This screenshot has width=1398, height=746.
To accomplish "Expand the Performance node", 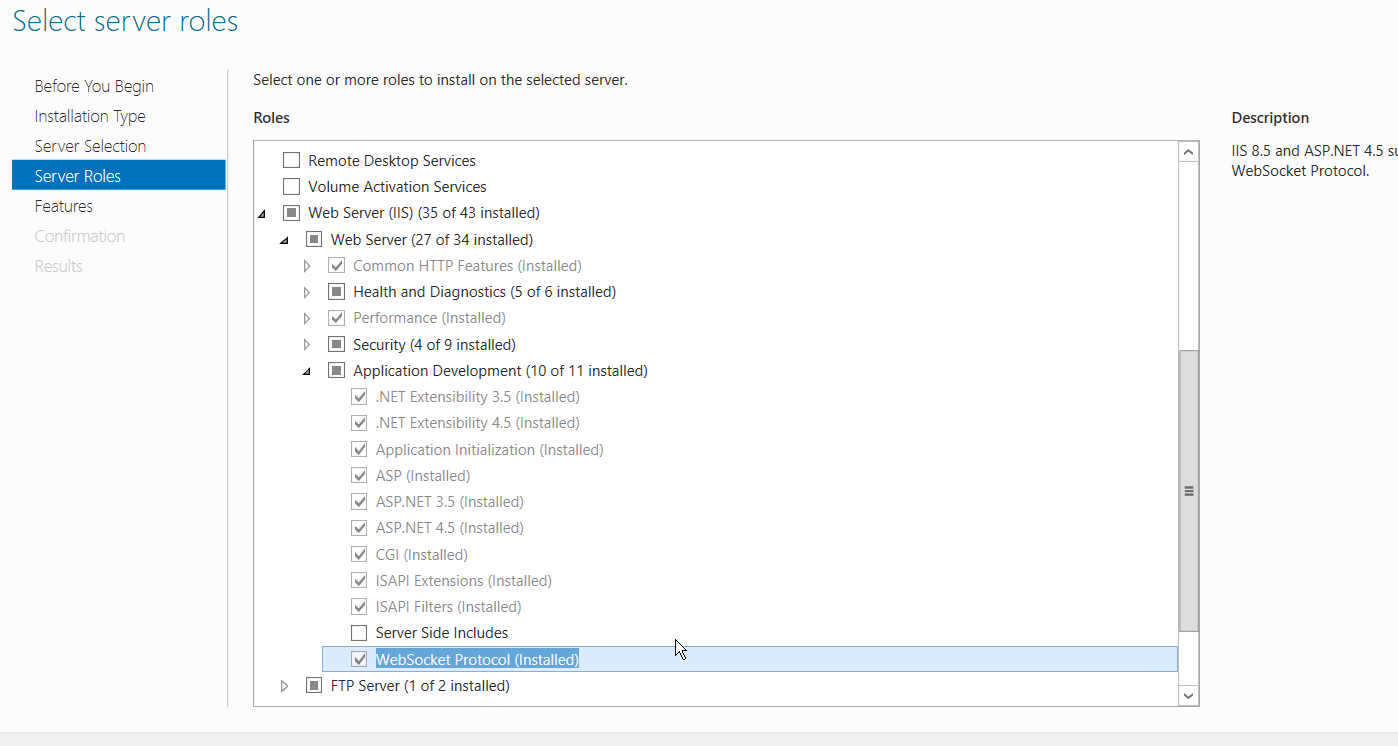I will point(307,317).
